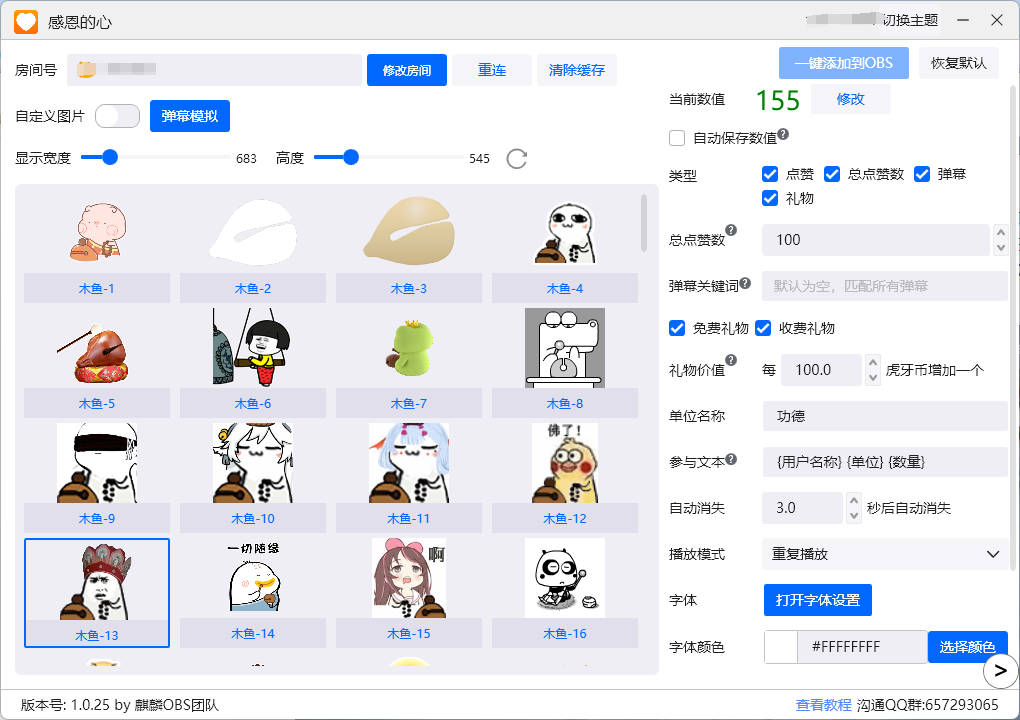This screenshot has height=720, width=1020.
Task: Click the 参与文本 template field
Action: point(885,462)
